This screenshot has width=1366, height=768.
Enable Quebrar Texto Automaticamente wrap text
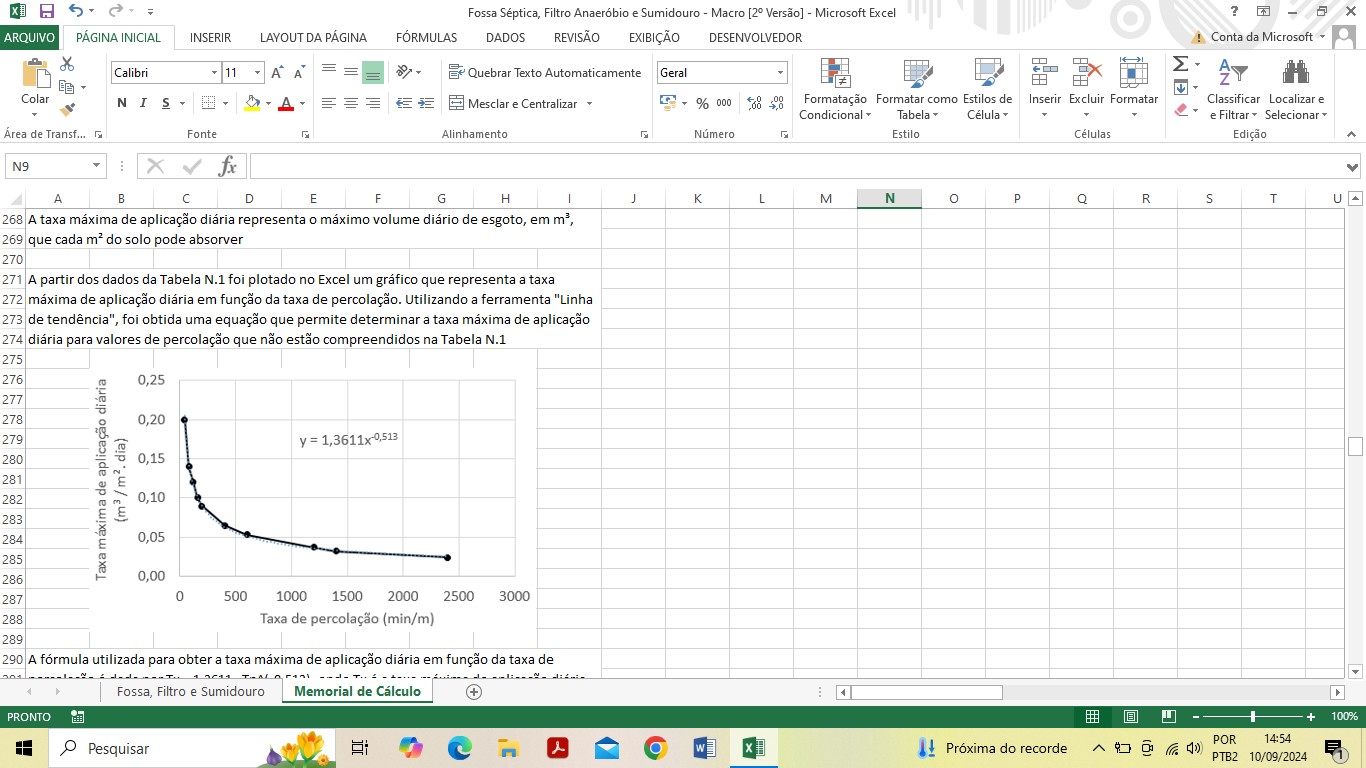[545, 73]
